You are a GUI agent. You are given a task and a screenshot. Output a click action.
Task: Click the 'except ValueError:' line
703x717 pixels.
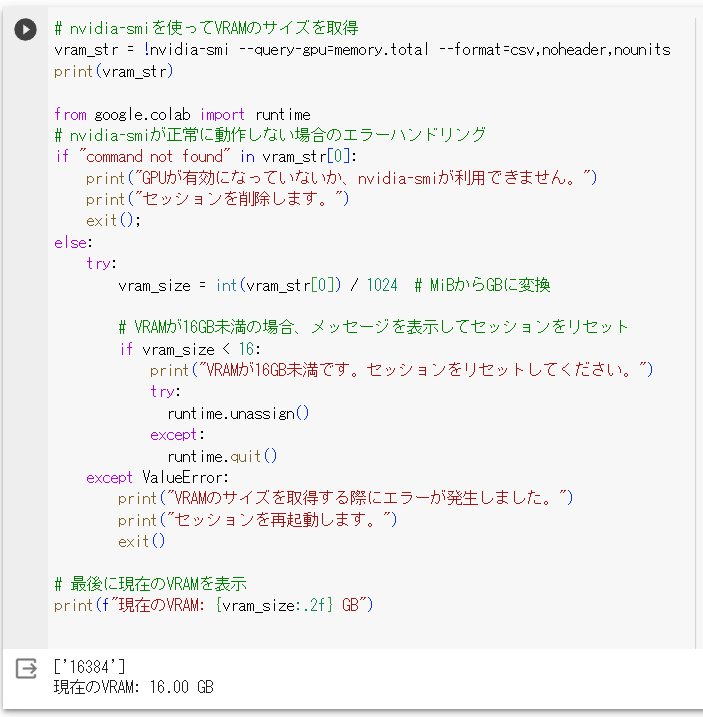(x=158, y=478)
